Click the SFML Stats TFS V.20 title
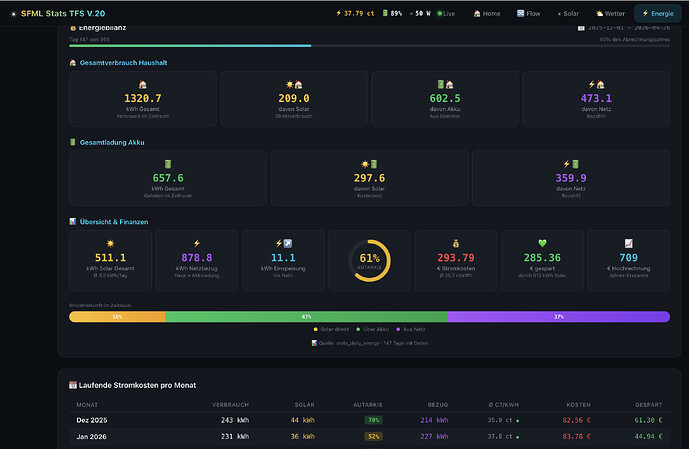This screenshot has width=689, height=449. tap(63, 14)
